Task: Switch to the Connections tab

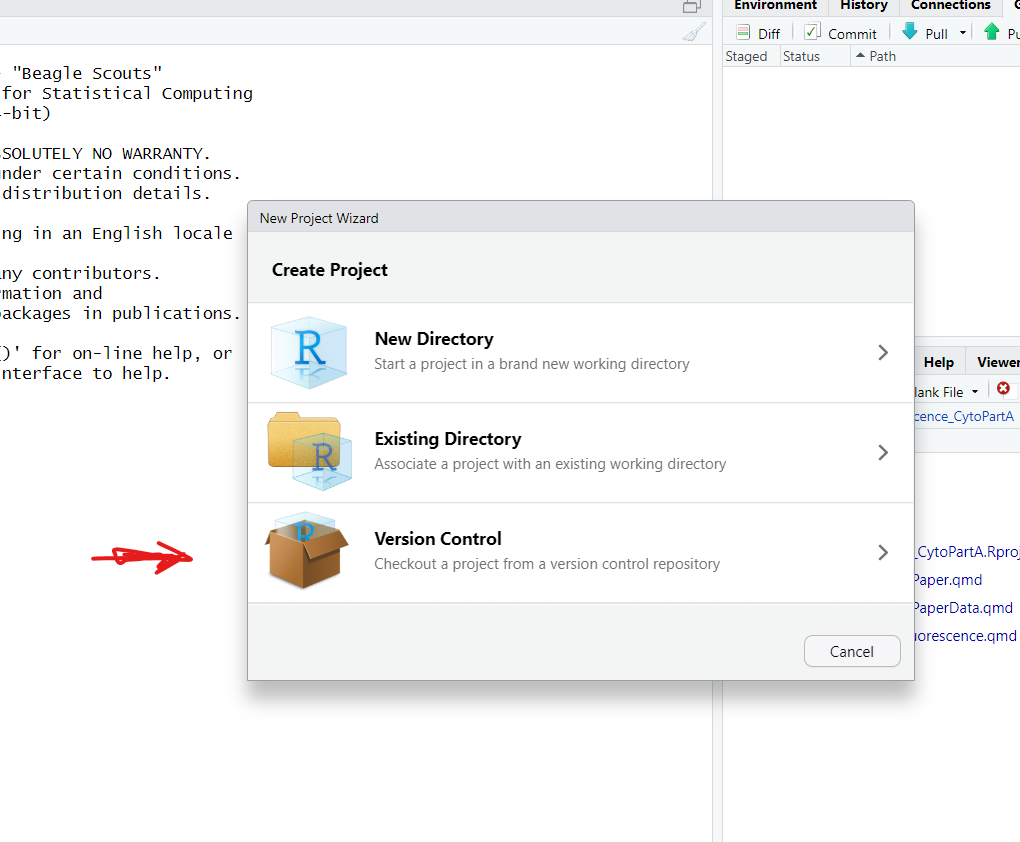Action: [x=950, y=6]
